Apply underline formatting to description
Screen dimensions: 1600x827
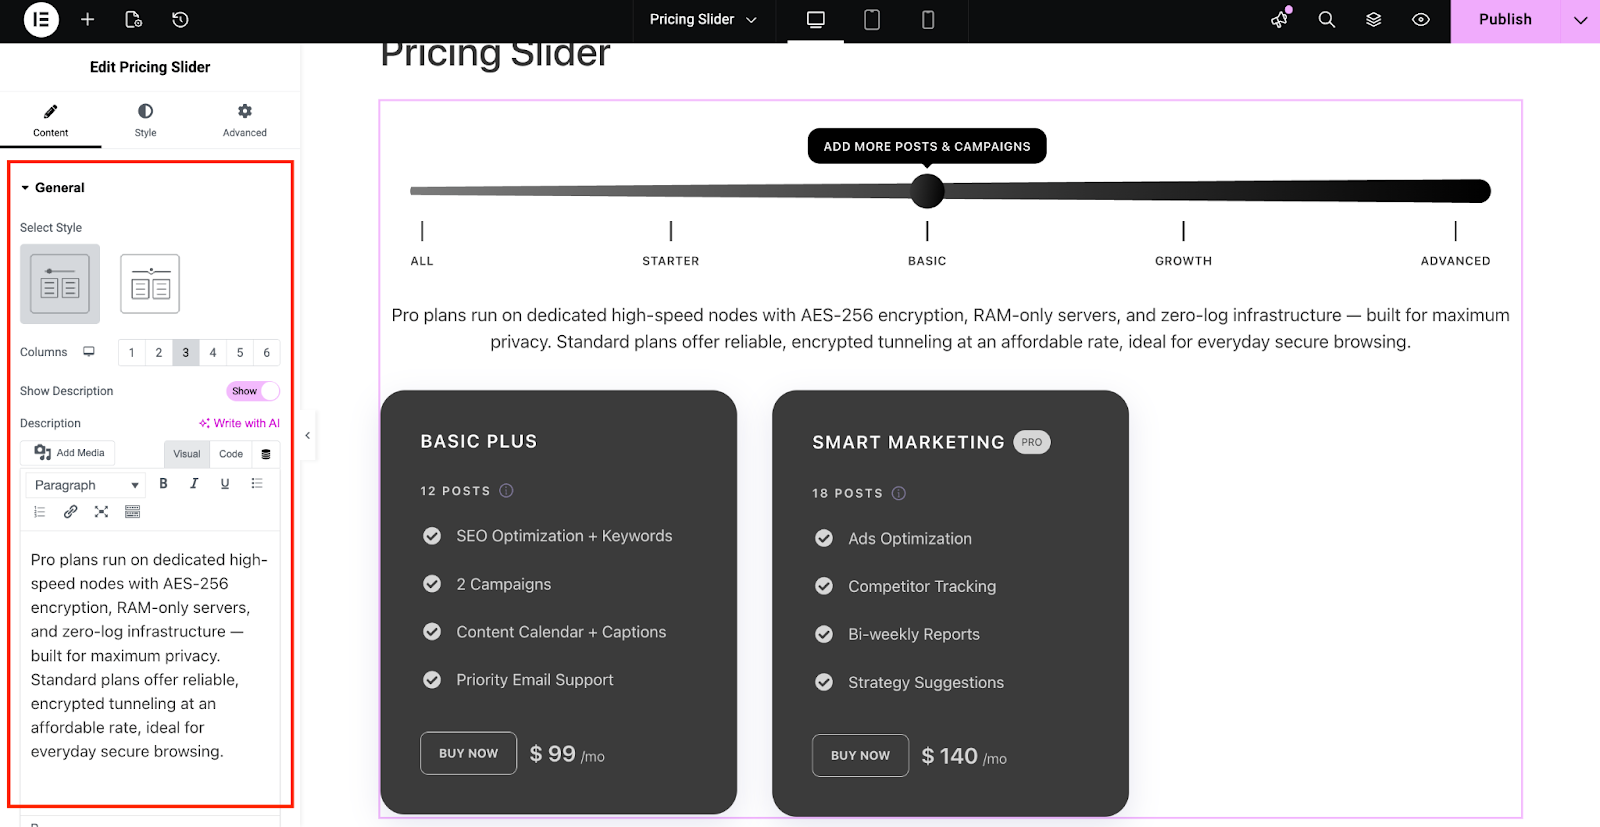pyautogui.click(x=224, y=483)
